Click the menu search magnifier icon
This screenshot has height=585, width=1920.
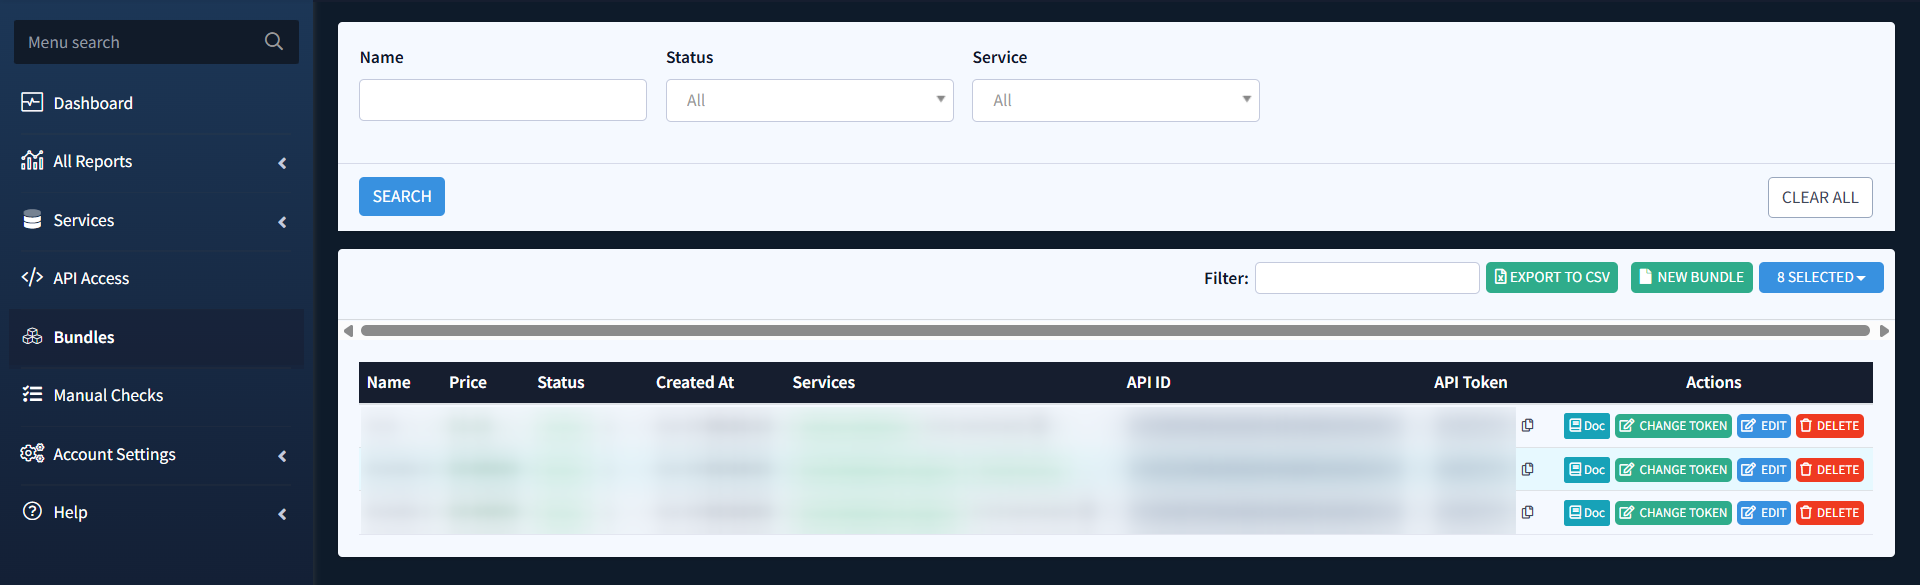(273, 42)
